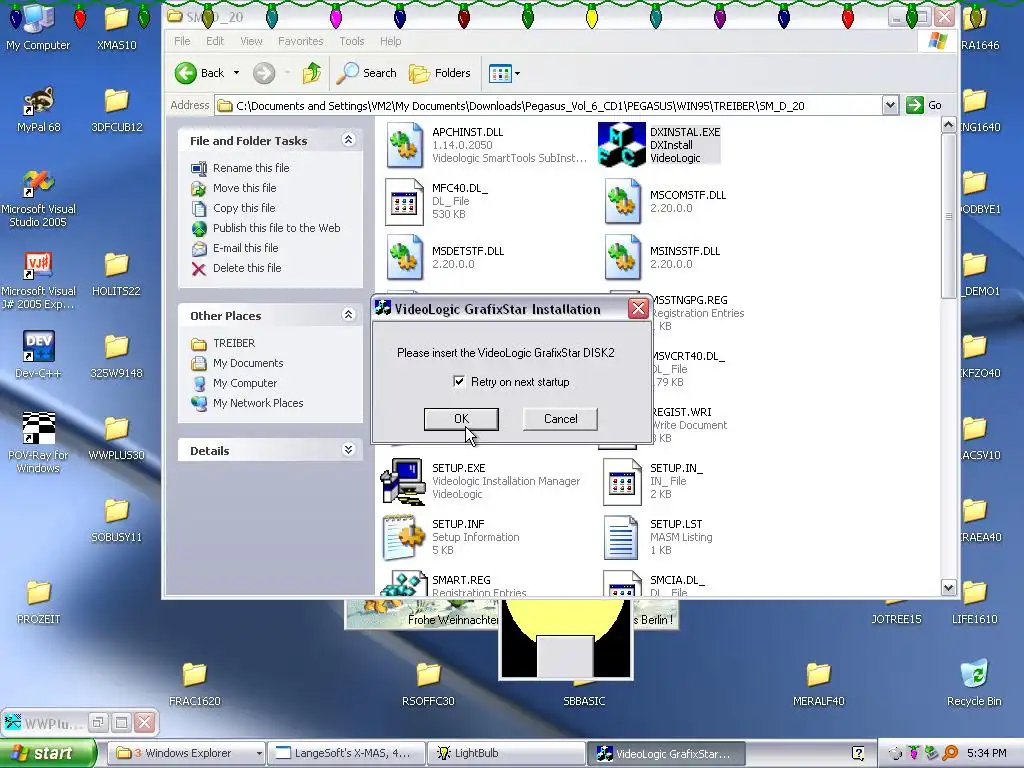Click the Up folder toolbar icon
1024x768 pixels.
(x=312, y=73)
